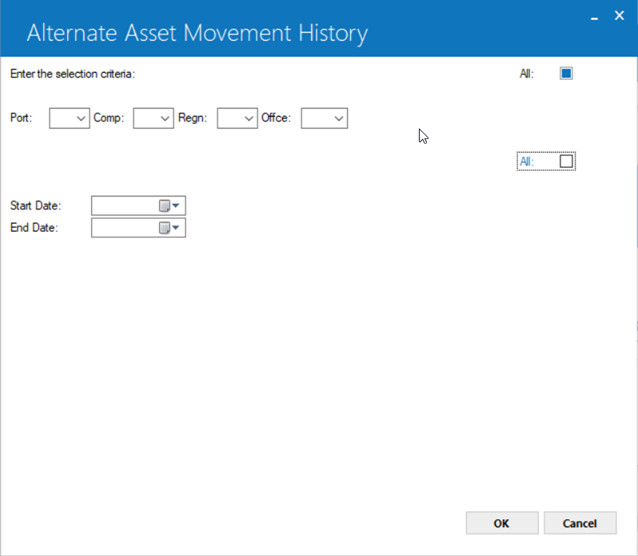Open the End Date calendar icon
The width and height of the screenshot is (638, 556).
click(164, 228)
